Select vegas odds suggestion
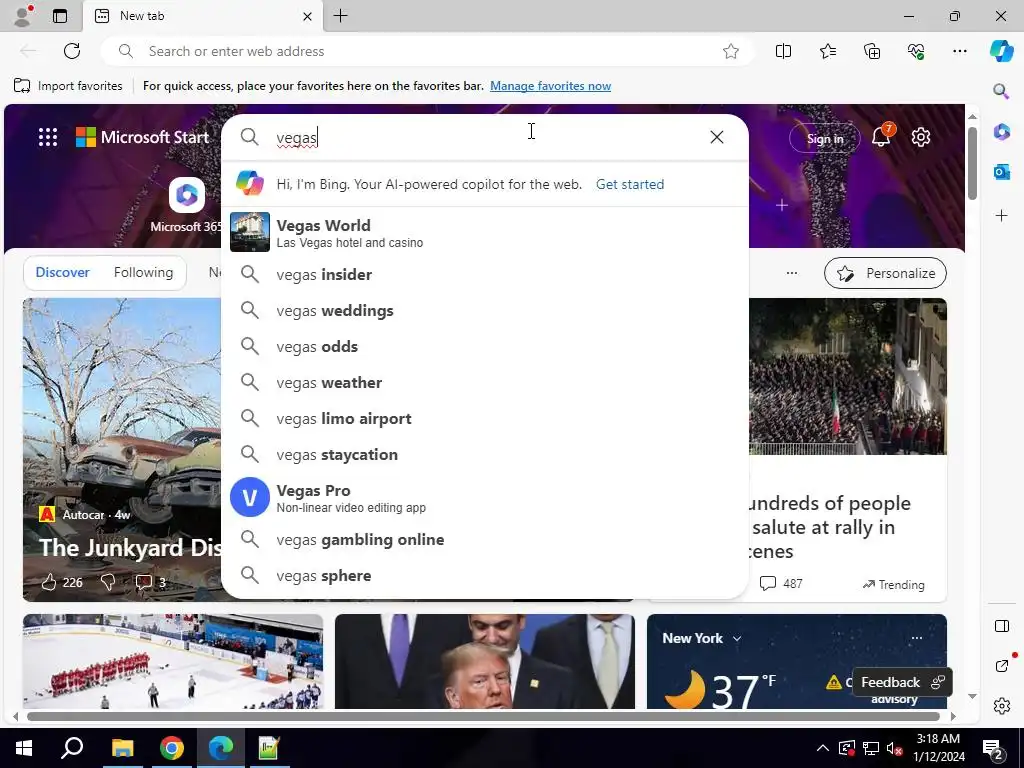This screenshot has height=768, width=1024. pyautogui.click(x=485, y=346)
